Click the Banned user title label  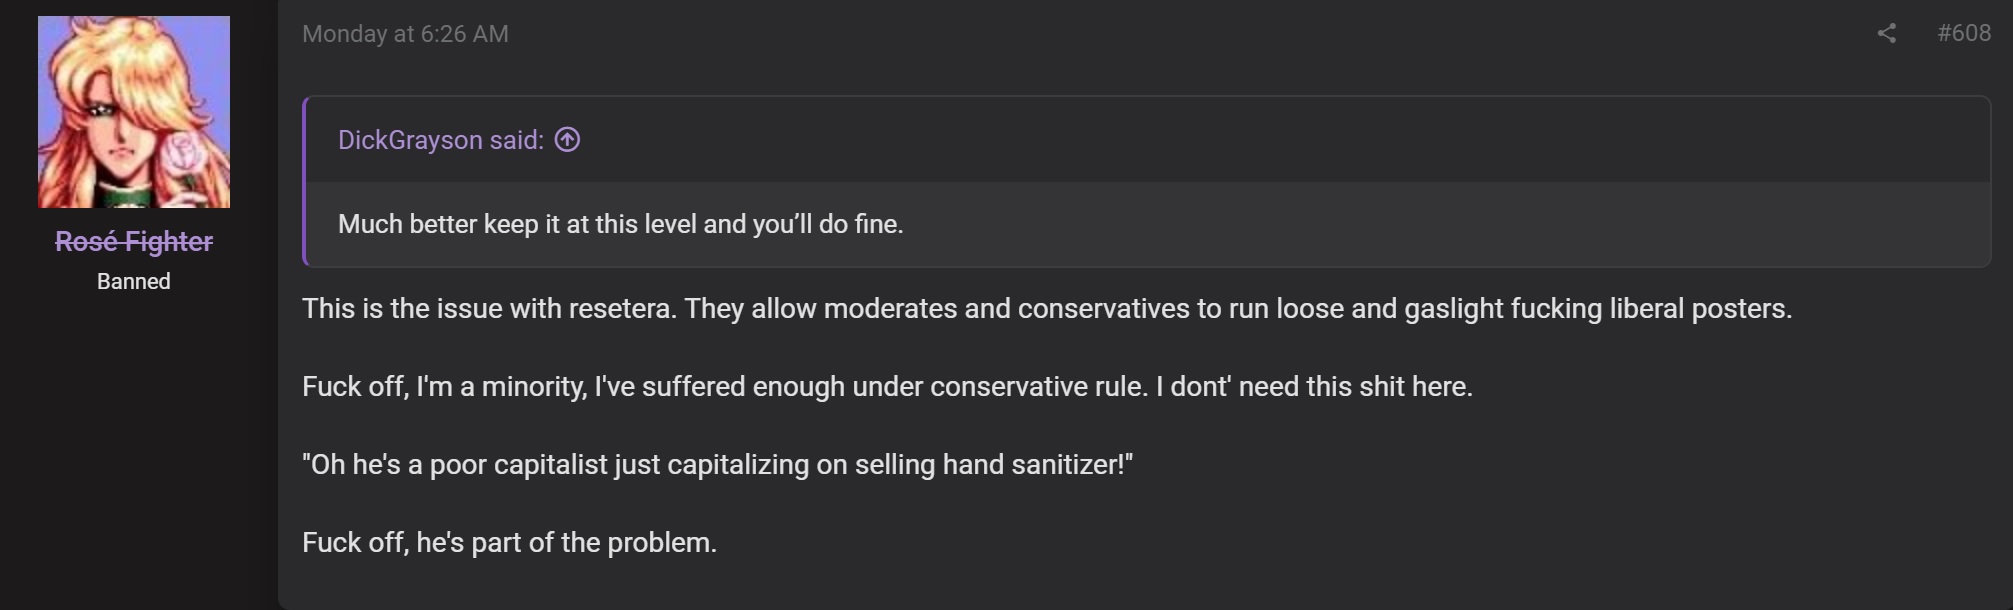[x=134, y=282]
